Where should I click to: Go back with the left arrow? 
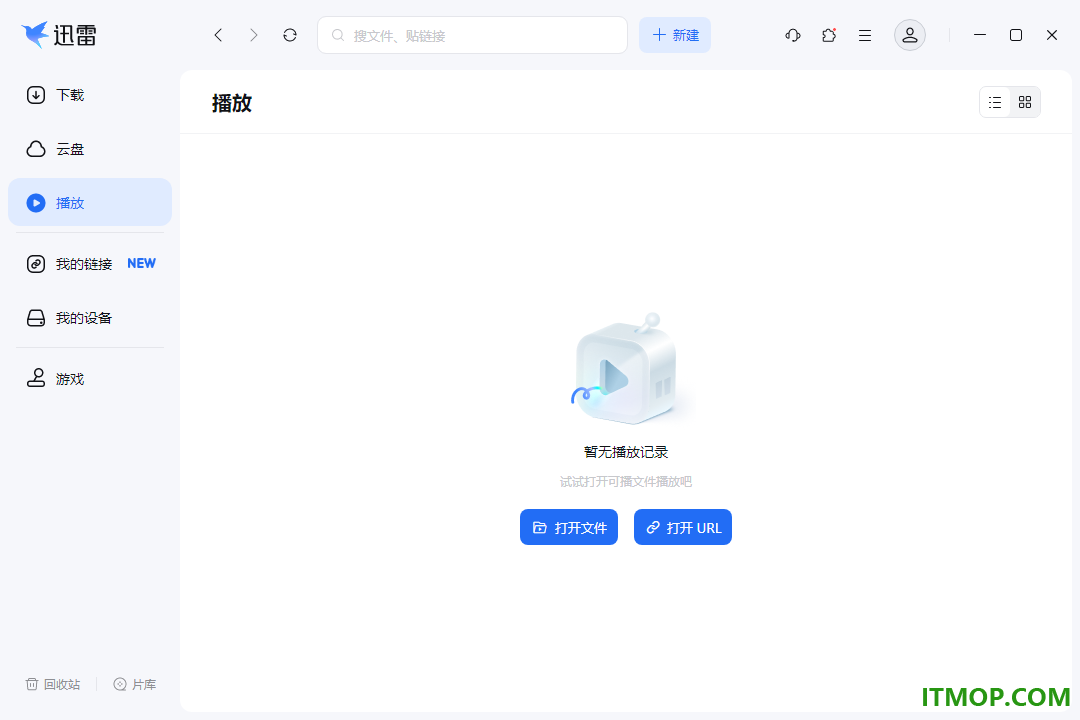pos(218,35)
